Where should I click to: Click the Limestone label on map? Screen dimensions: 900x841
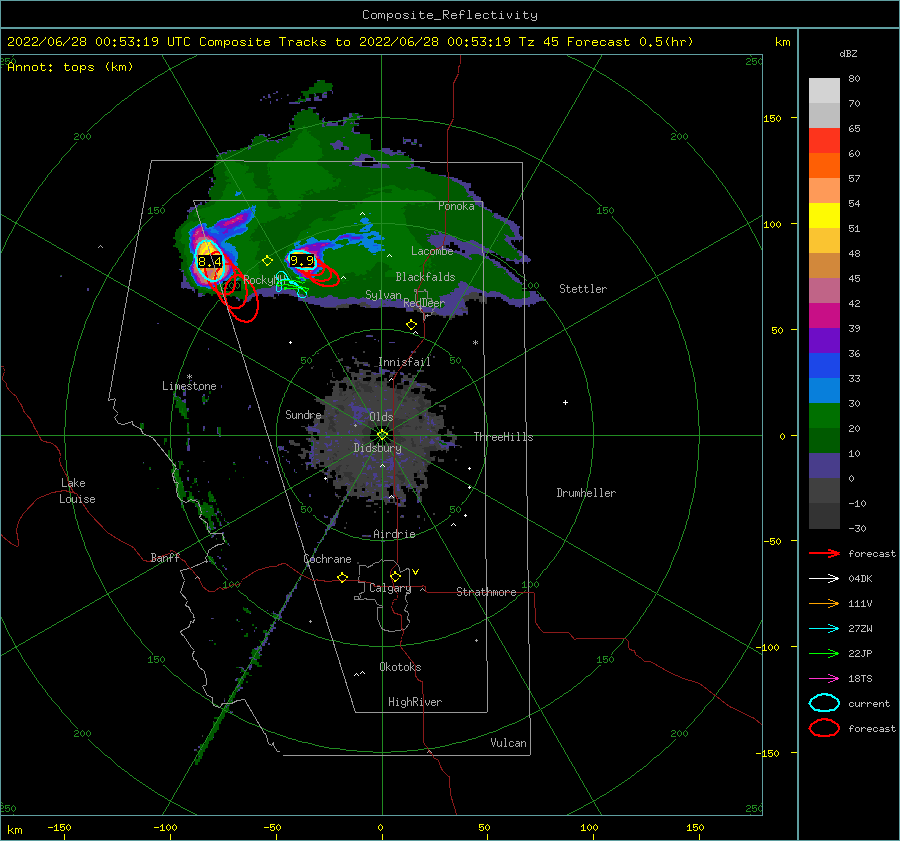click(x=189, y=386)
